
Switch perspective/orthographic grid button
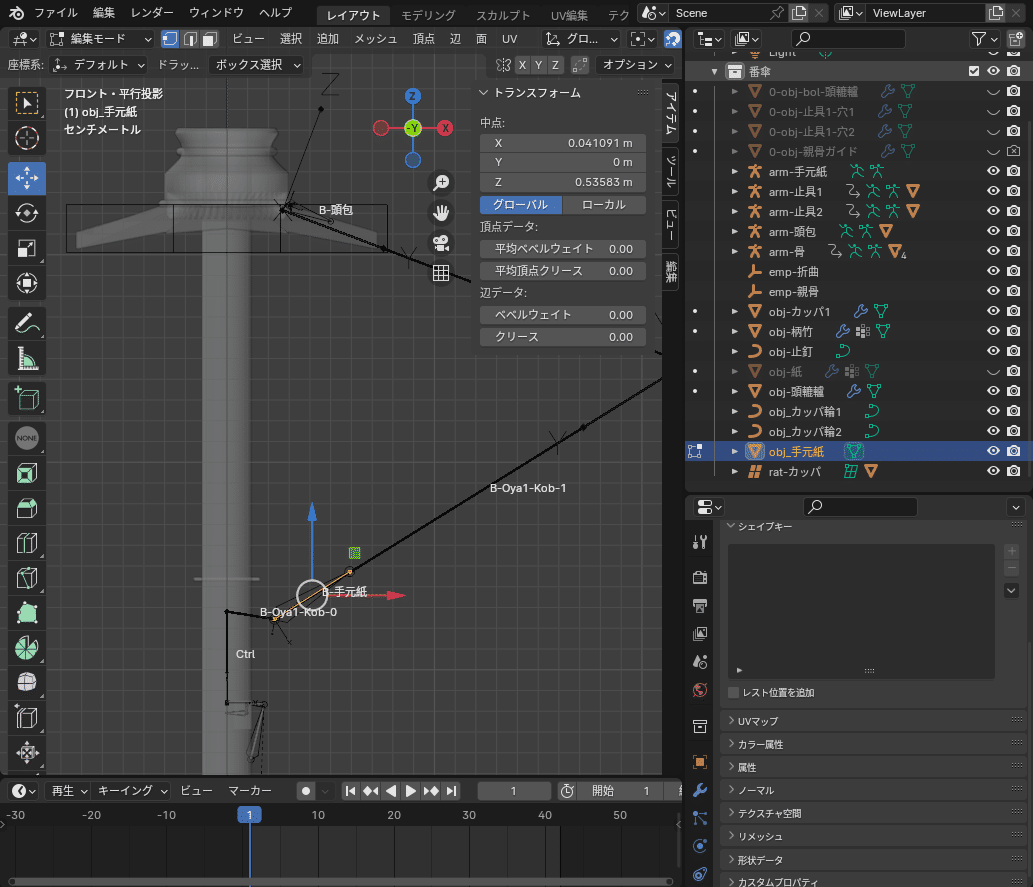coord(441,273)
